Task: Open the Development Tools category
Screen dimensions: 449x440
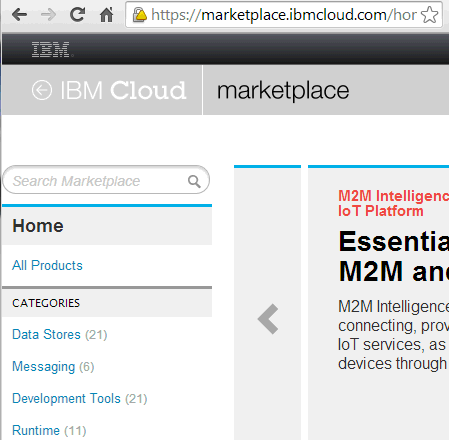Action: click(66, 398)
